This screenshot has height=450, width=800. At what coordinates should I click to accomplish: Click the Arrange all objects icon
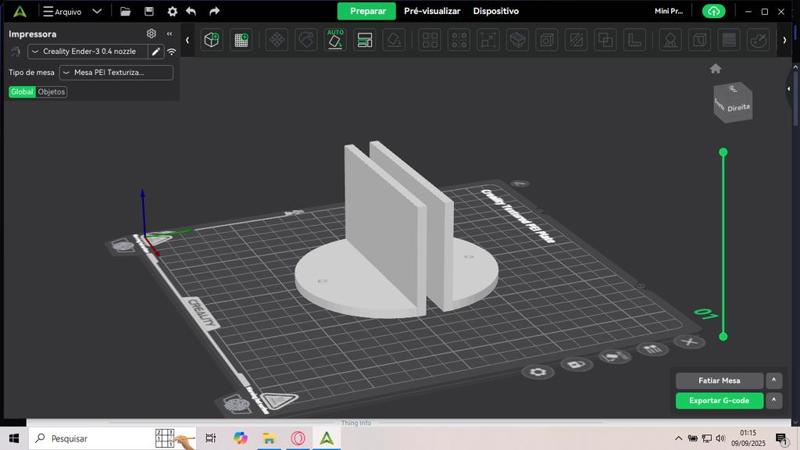coord(365,40)
